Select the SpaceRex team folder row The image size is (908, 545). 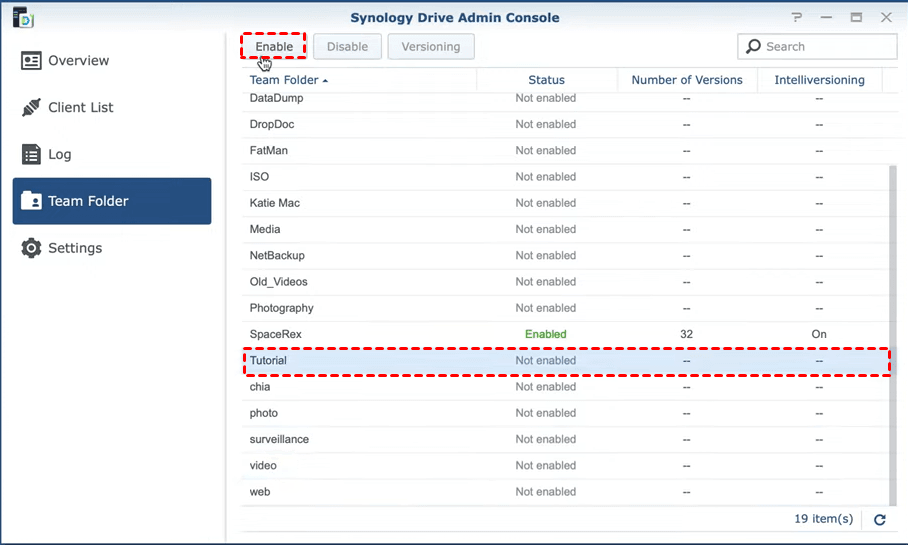400,335
